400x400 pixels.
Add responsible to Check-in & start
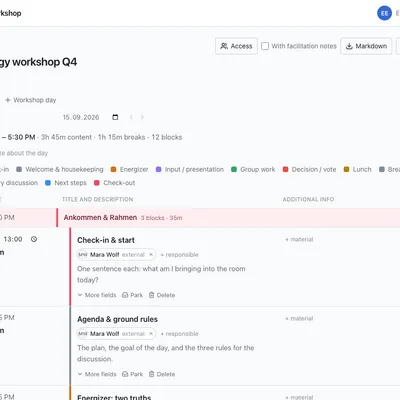click(x=179, y=255)
